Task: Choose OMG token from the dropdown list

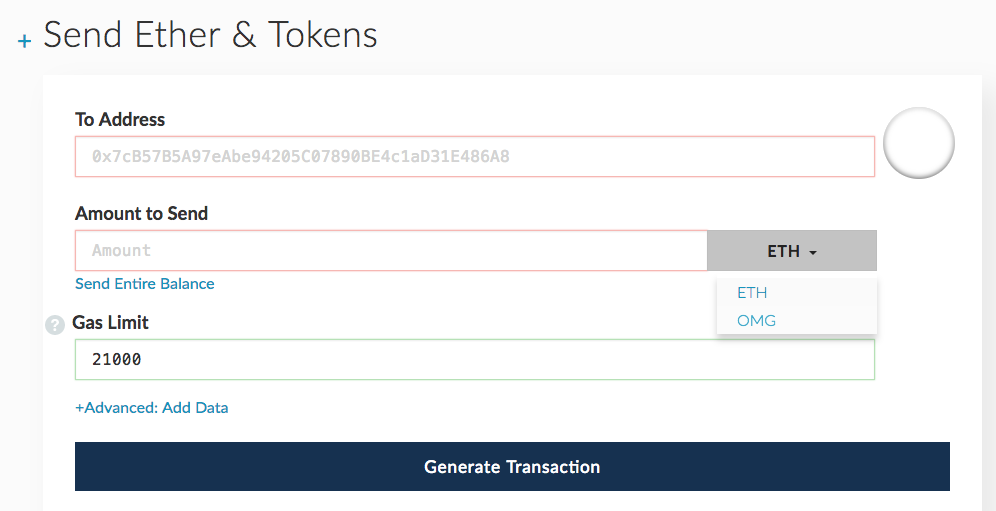Action: [756, 321]
